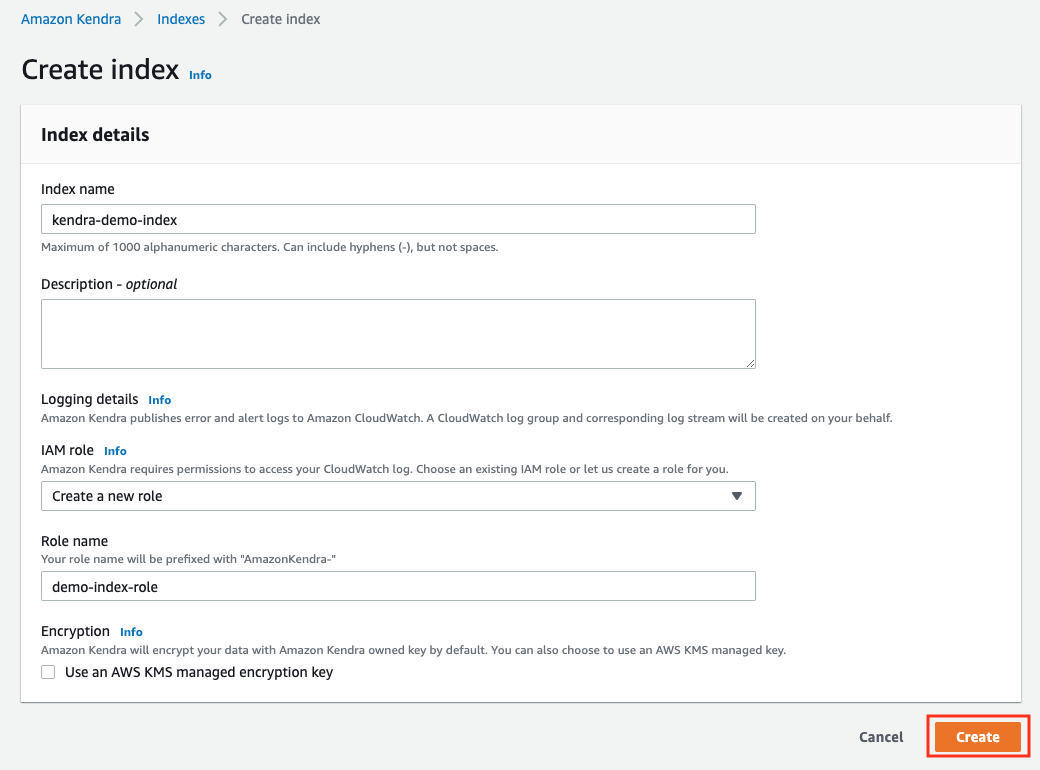The height and width of the screenshot is (770, 1040).
Task: Open Info next to Create index heading
Action: click(x=200, y=75)
